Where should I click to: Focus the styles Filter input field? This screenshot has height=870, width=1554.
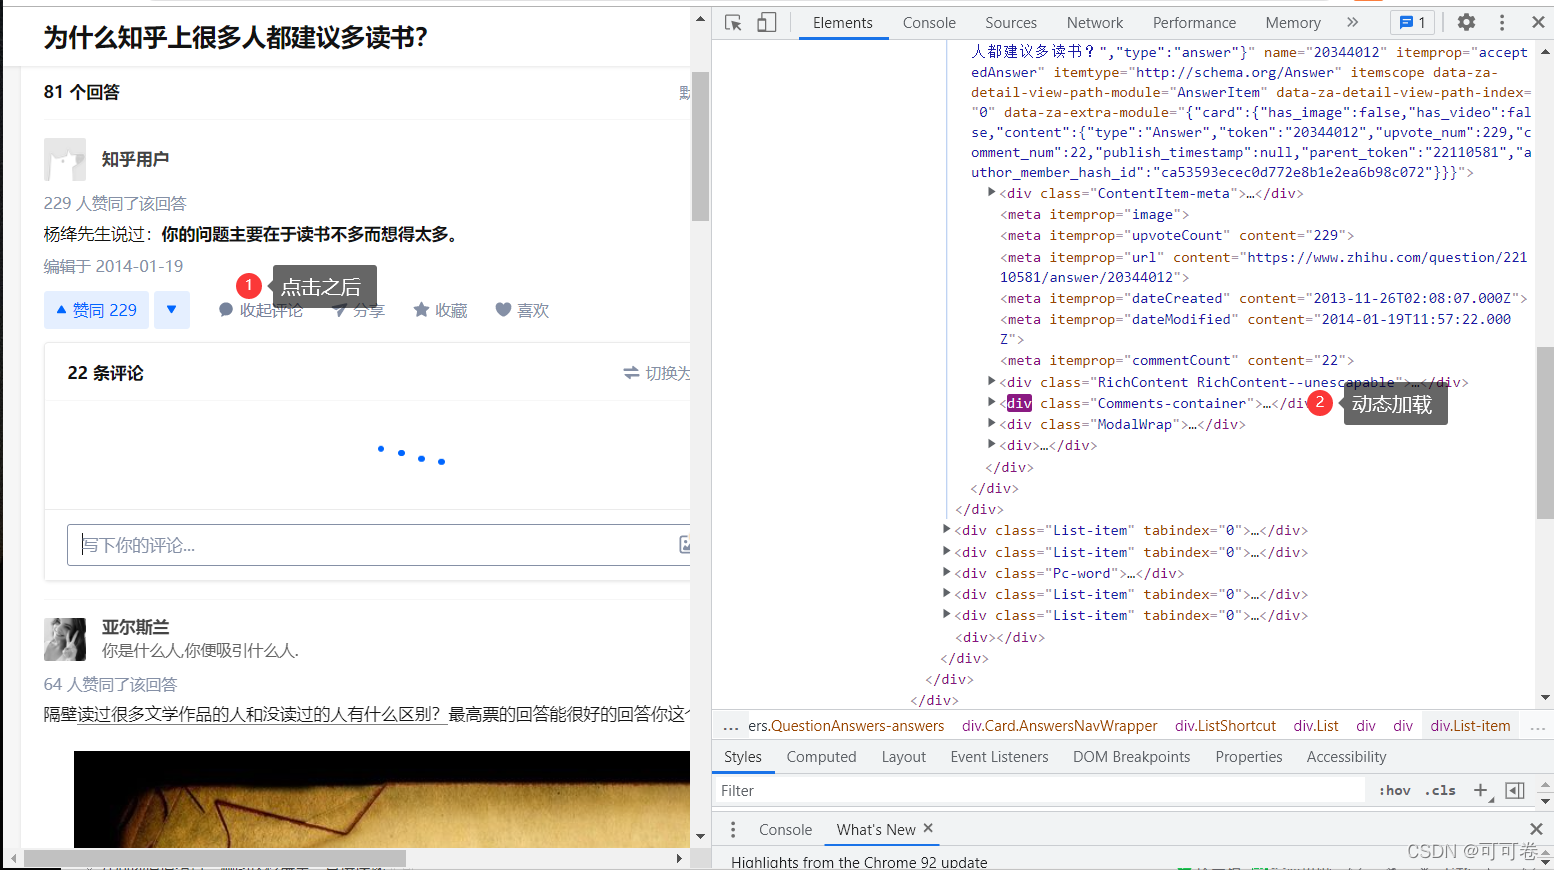point(1040,791)
